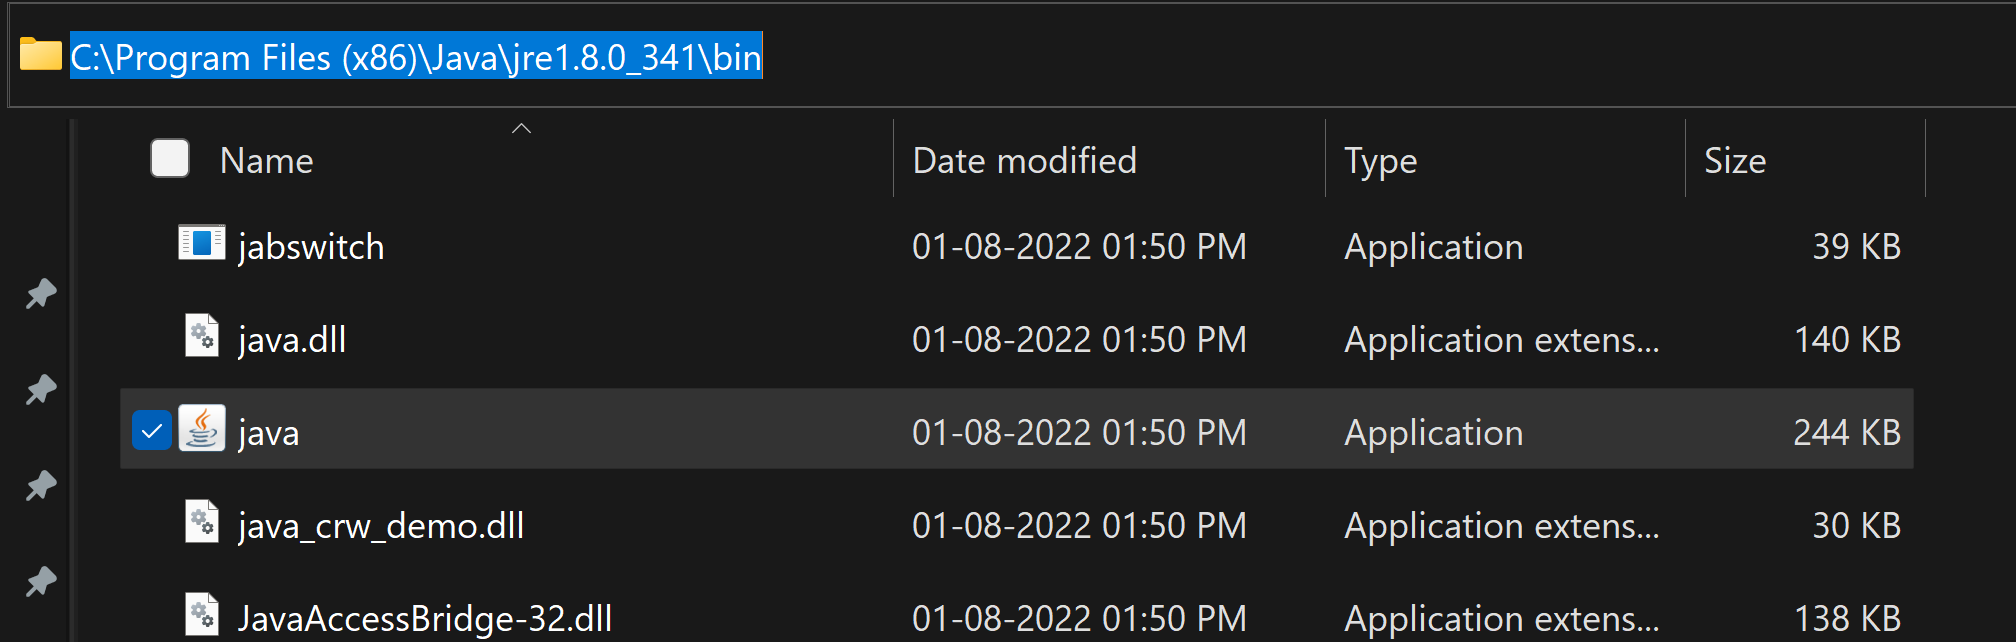
Task: Select the java_crw_demo.dll file name
Action: (381, 526)
